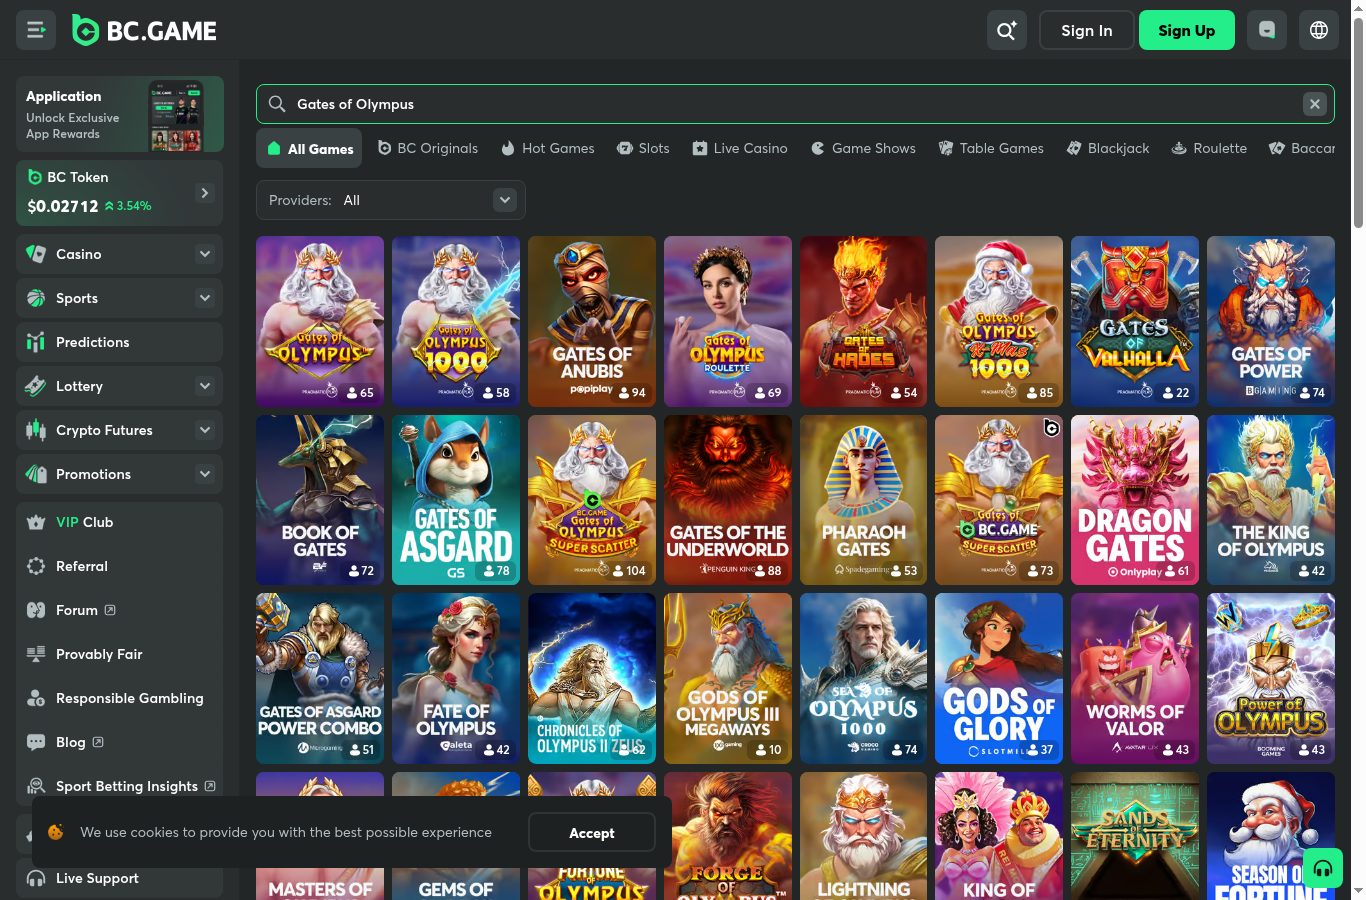Open Gods of Glory game

click(x=999, y=678)
